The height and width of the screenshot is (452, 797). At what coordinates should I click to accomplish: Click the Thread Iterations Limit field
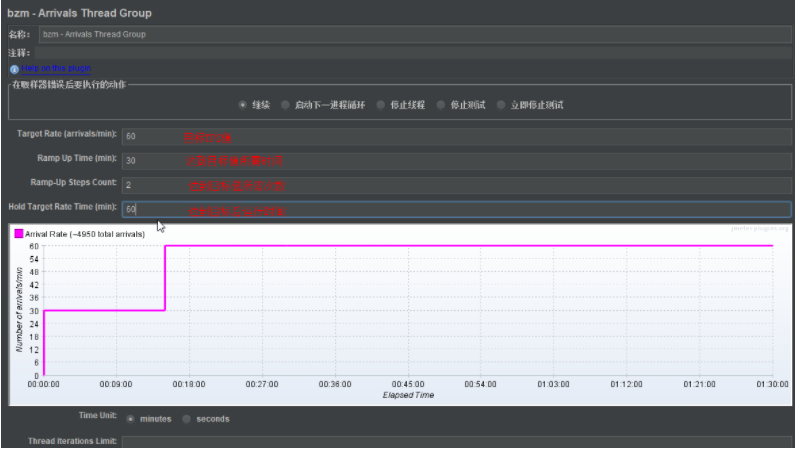pyautogui.click(x=456, y=442)
